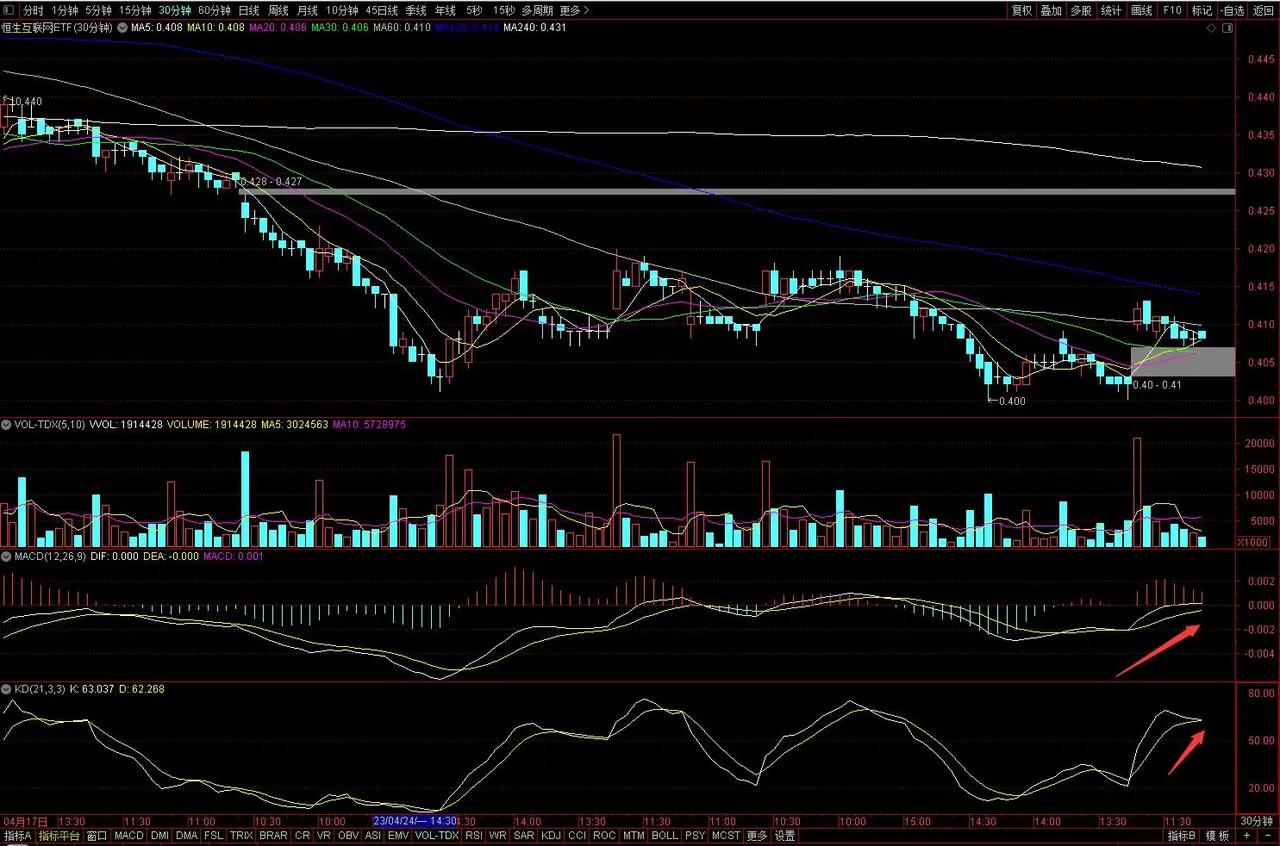Switch to 年线 yearly chart

click(445, 10)
